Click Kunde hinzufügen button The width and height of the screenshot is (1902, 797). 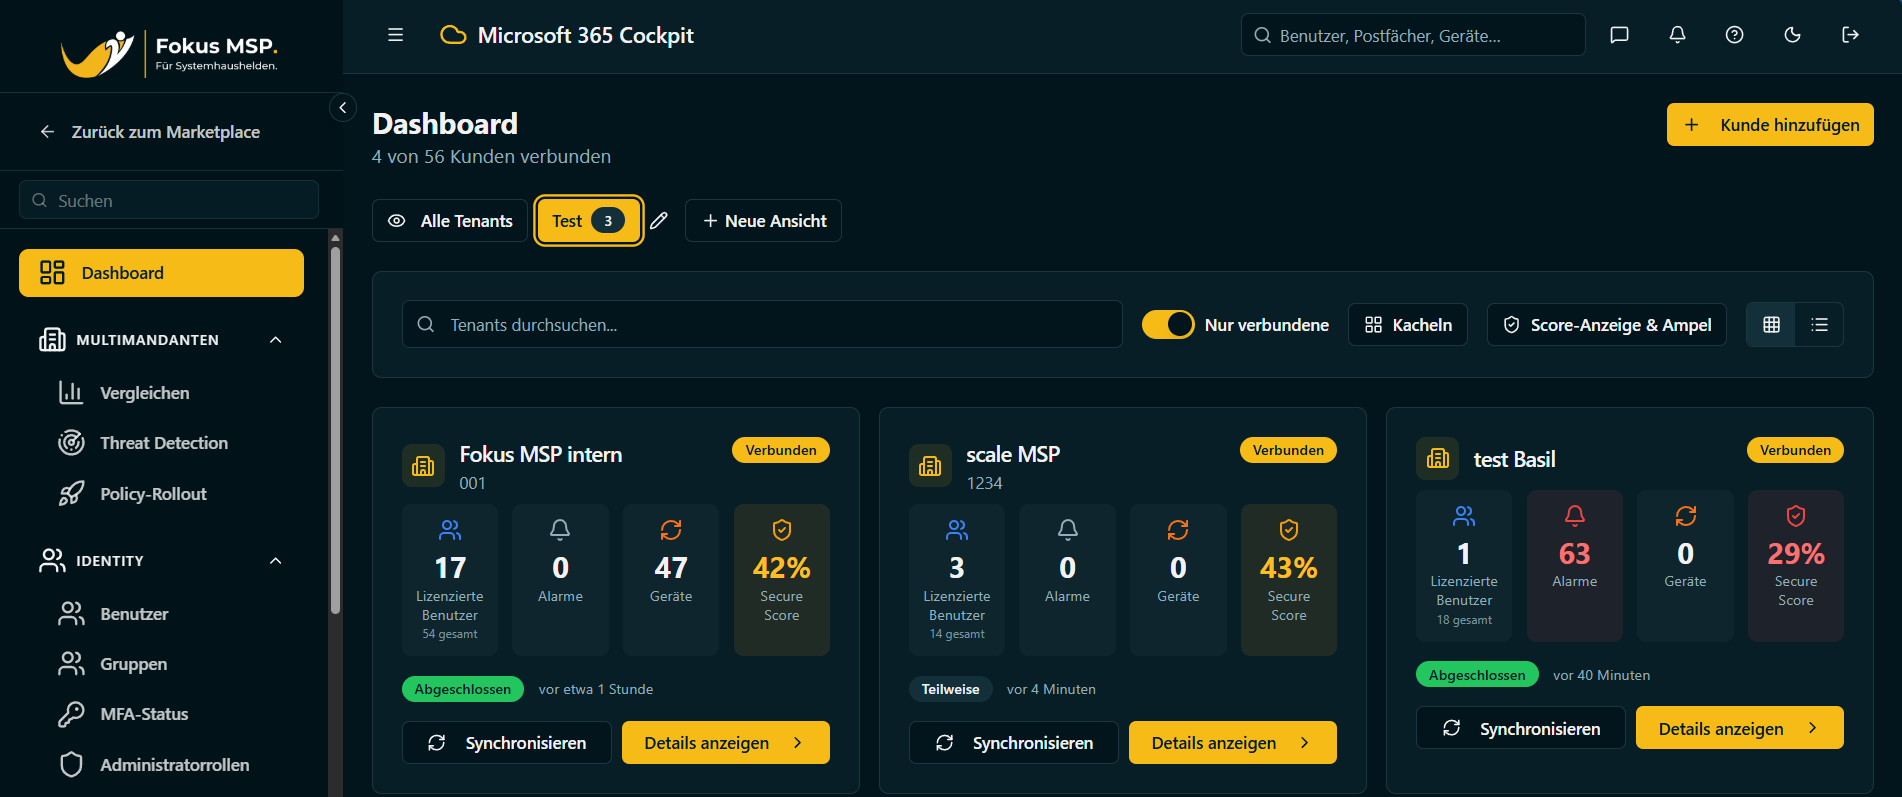[1770, 125]
